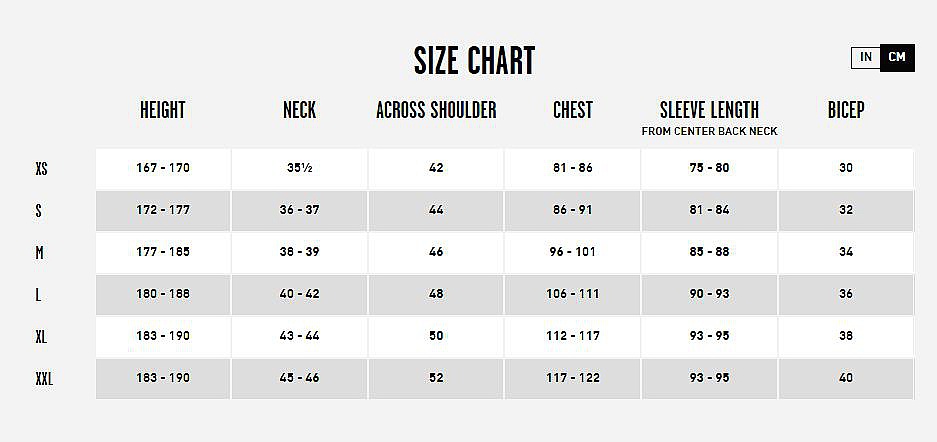Click the Height column header
This screenshot has width=937, height=442.
click(162, 110)
